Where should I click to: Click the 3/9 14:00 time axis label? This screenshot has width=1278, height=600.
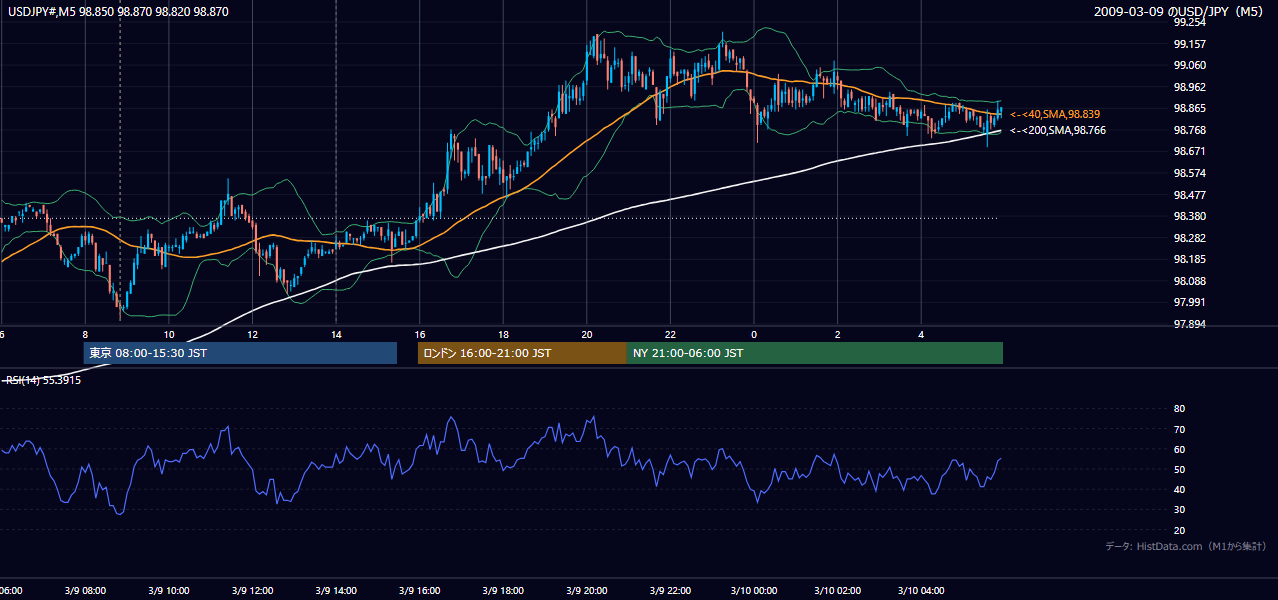coord(336,591)
